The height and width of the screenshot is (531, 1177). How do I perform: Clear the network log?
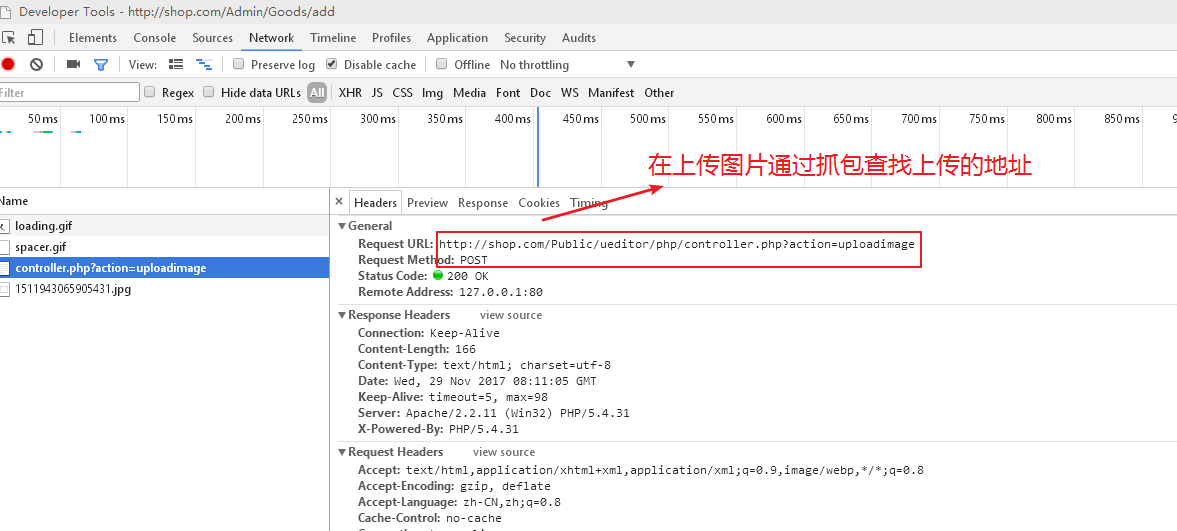click(36, 65)
